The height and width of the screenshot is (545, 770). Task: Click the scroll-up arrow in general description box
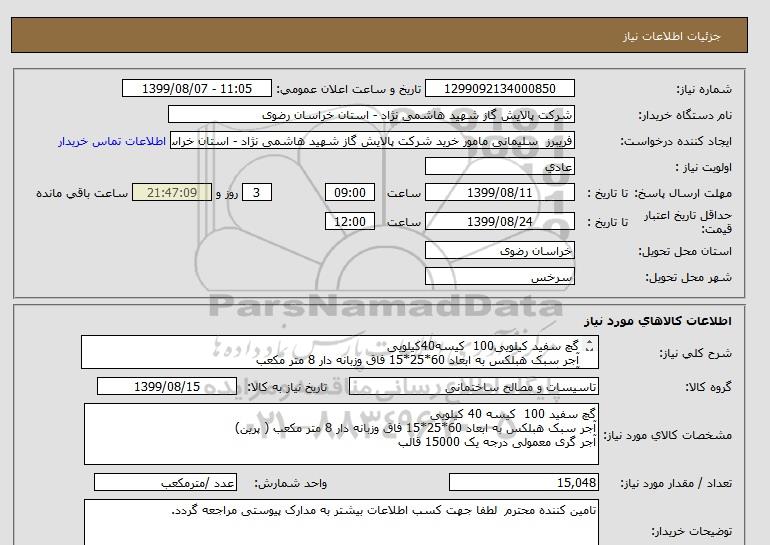[588, 342]
